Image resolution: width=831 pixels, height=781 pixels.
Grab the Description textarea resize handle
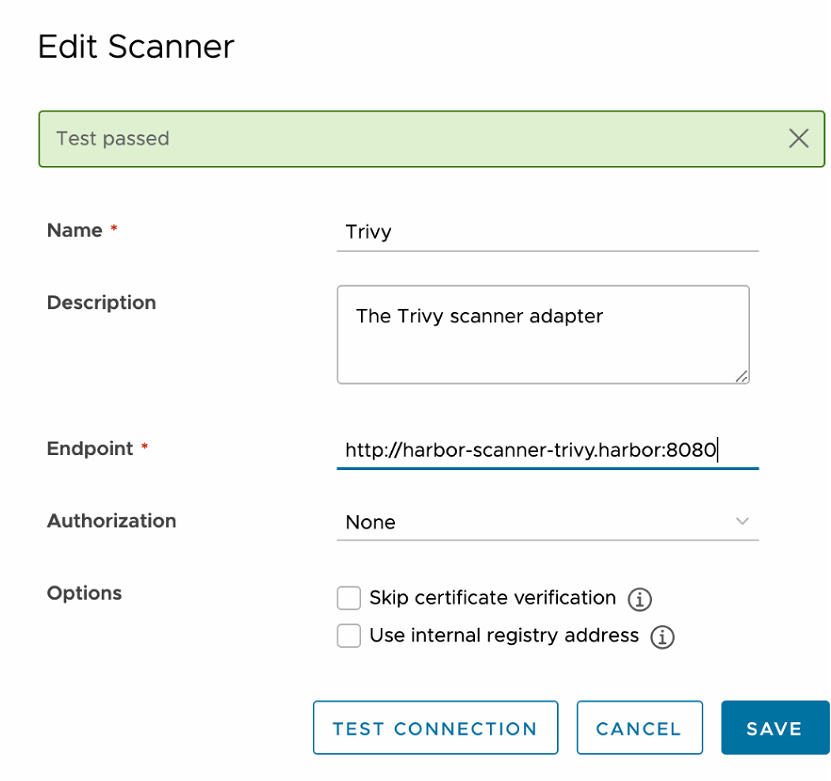coord(741,376)
